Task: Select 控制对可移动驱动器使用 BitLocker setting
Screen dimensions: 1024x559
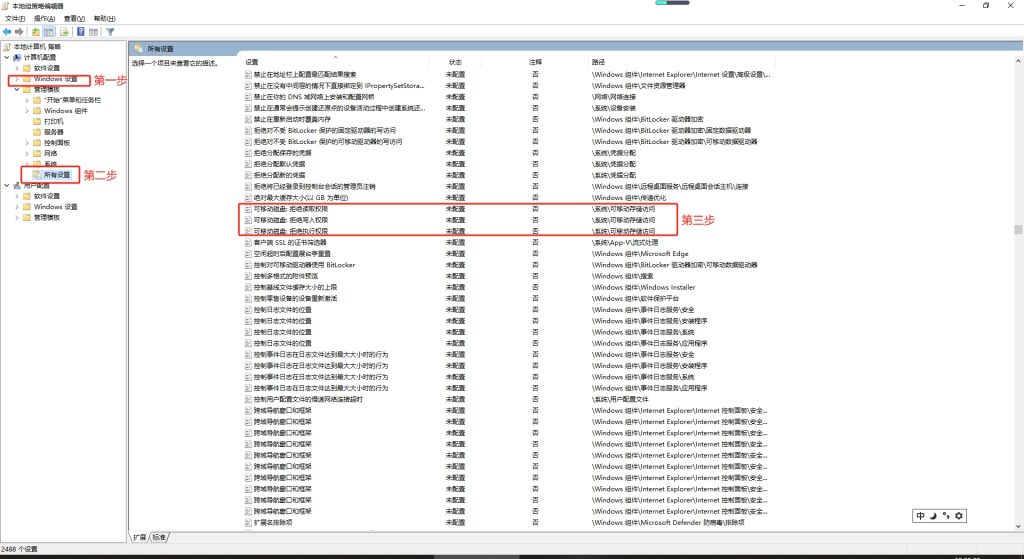Action: [x=304, y=265]
